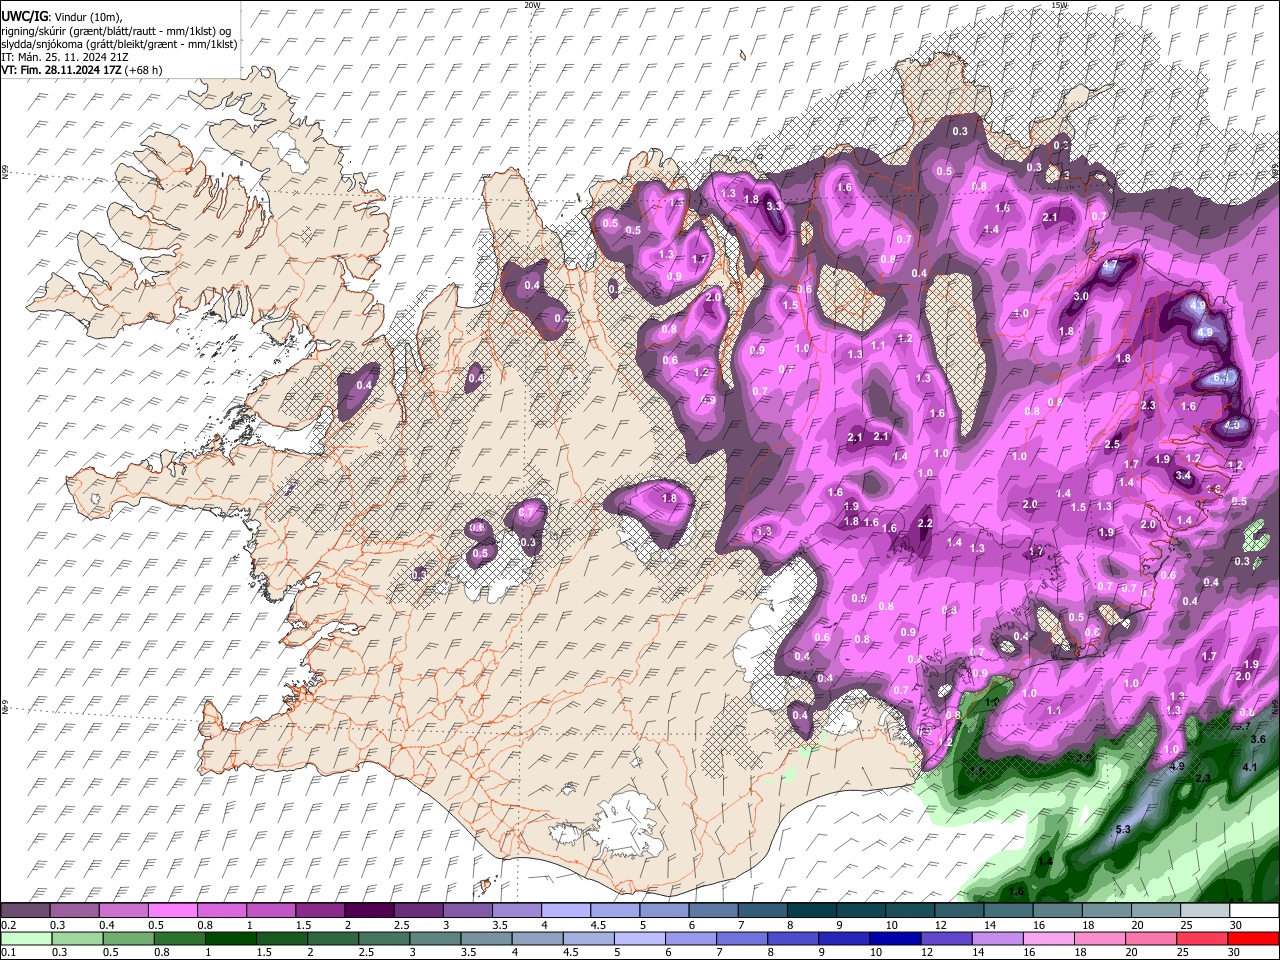The width and height of the screenshot is (1280, 960).
Task: Pick the violet 12 swatch in the rain scale
Action: pos(947,939)
